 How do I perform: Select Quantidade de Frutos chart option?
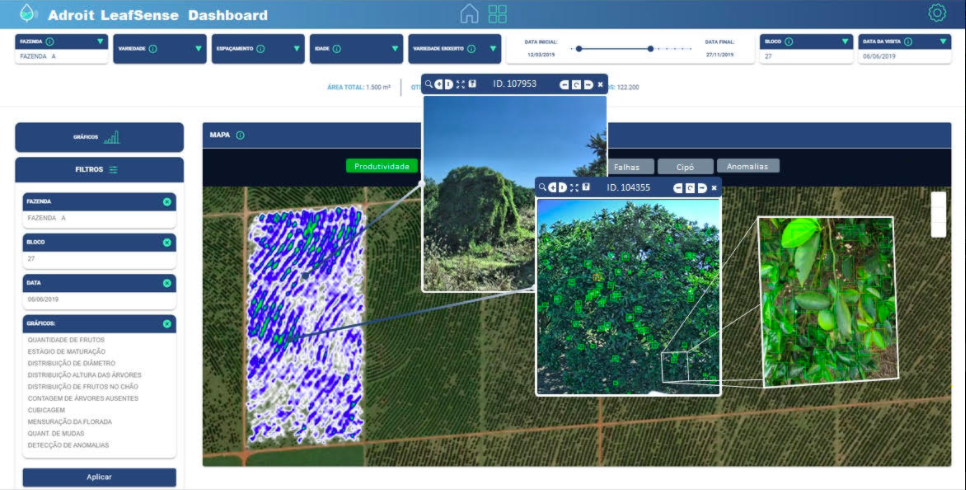66,340
